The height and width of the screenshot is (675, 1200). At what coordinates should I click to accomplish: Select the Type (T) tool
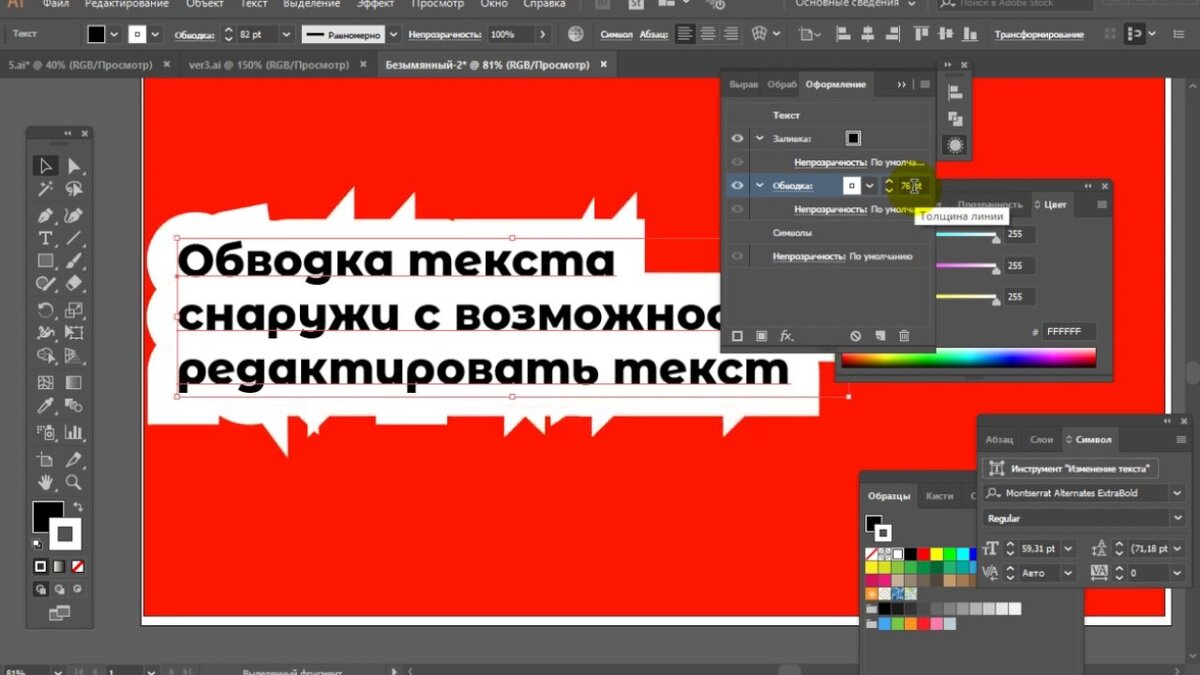pyautogui.click(x=45, y=238)
